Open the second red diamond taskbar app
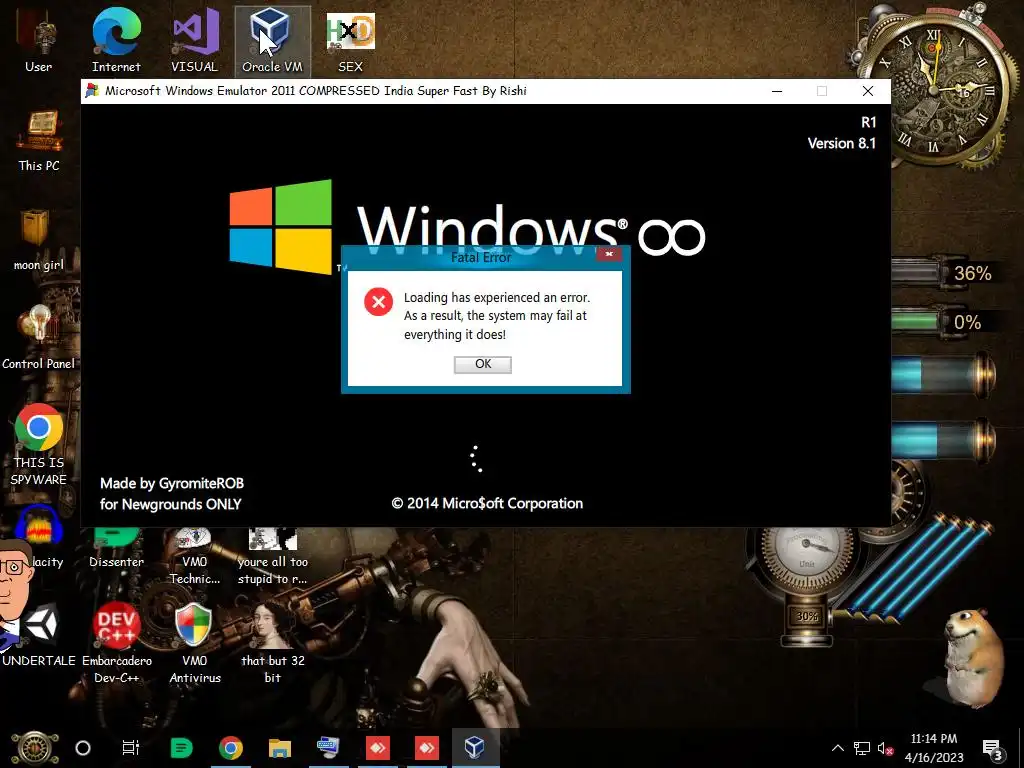Image resolution: width=1024 pixels, height=768 pixels. coord(426,748)
